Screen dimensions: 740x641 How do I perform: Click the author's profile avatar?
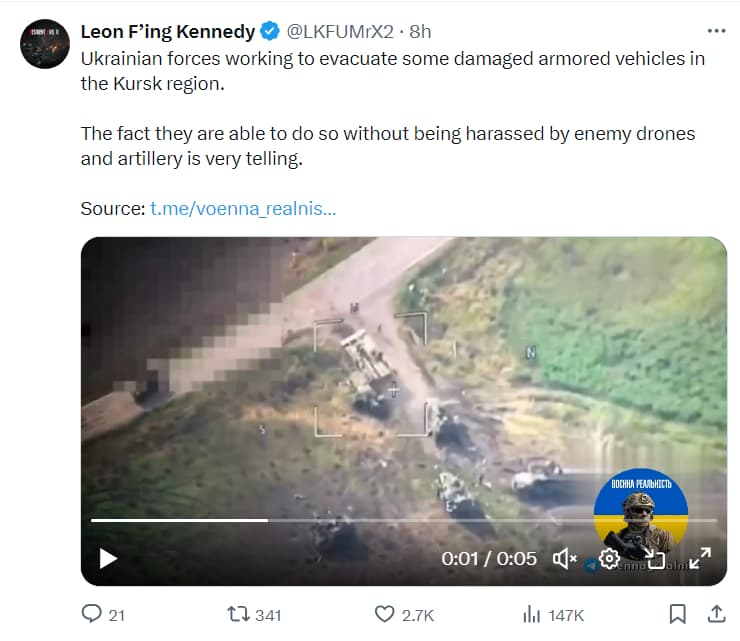point(44,44)
